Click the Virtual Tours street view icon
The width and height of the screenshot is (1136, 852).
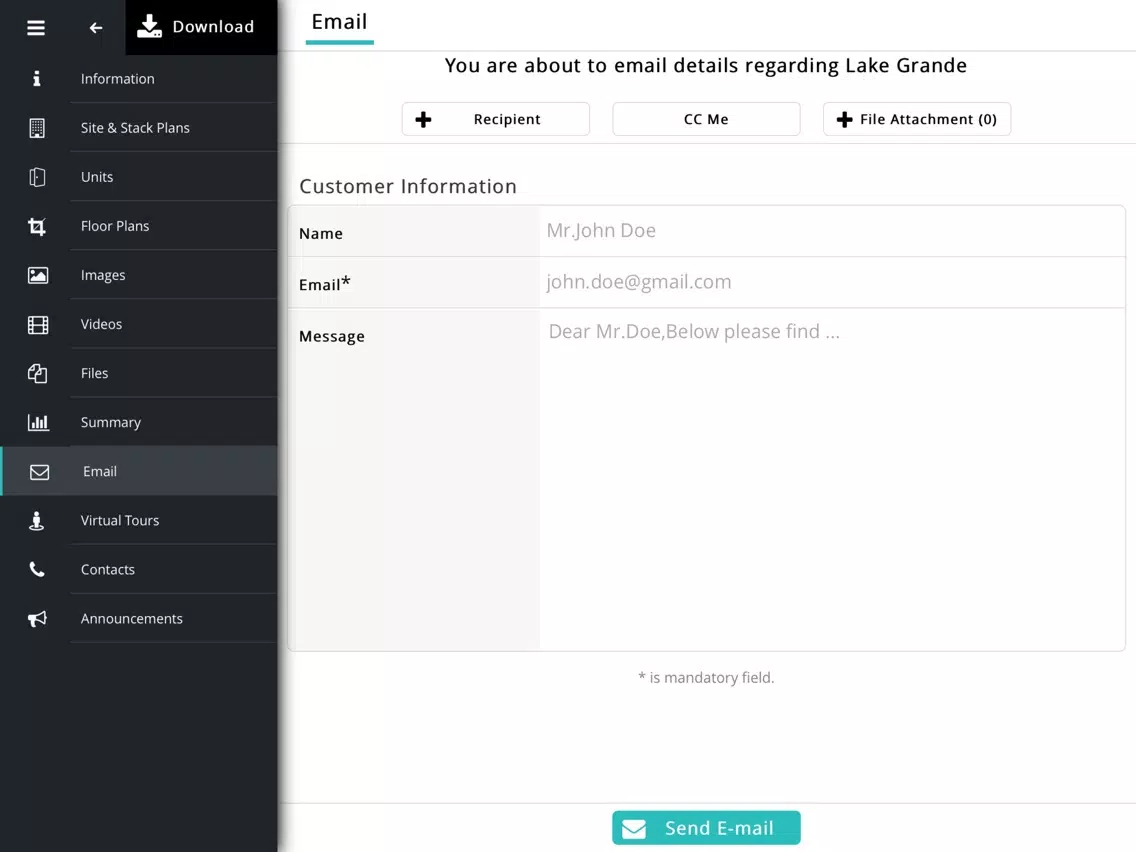[x=36, y=521]
